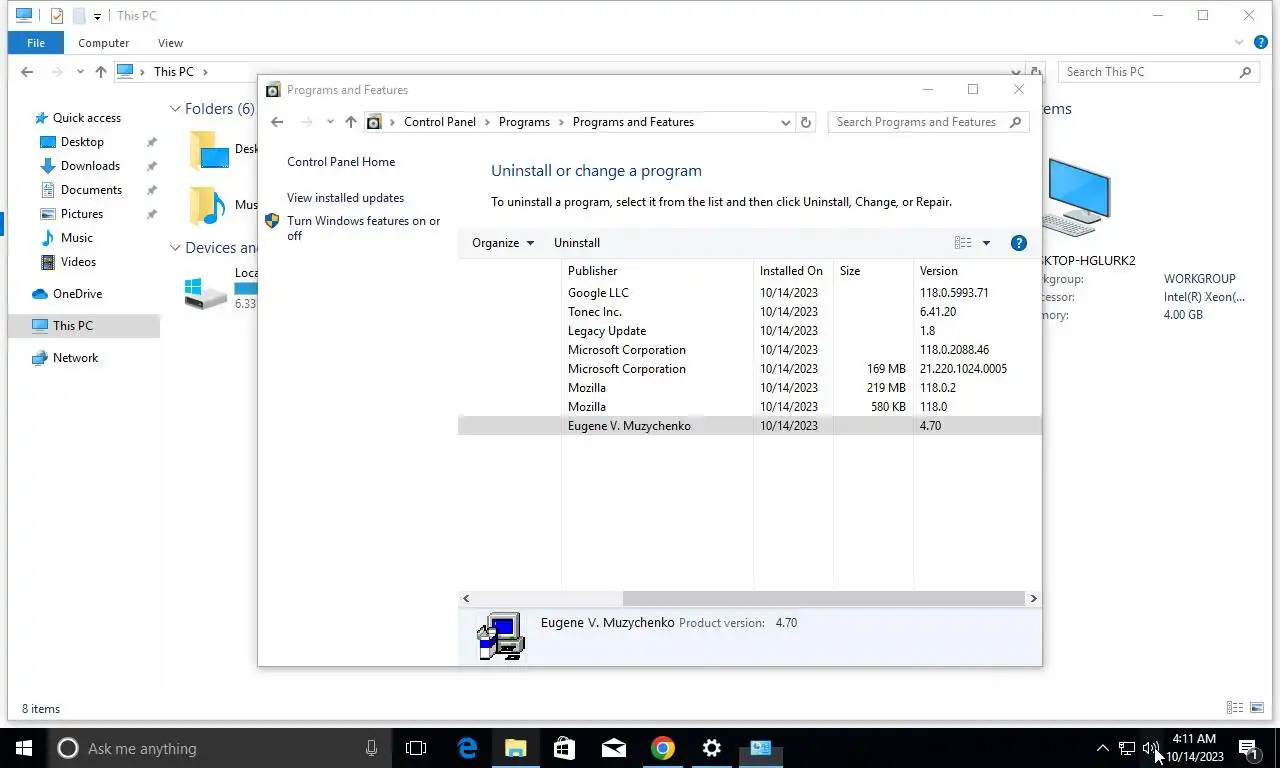Screen dimensions: 1280x768
Task: Collapse the Devices and drives group
Action: (x=175, y=248)
